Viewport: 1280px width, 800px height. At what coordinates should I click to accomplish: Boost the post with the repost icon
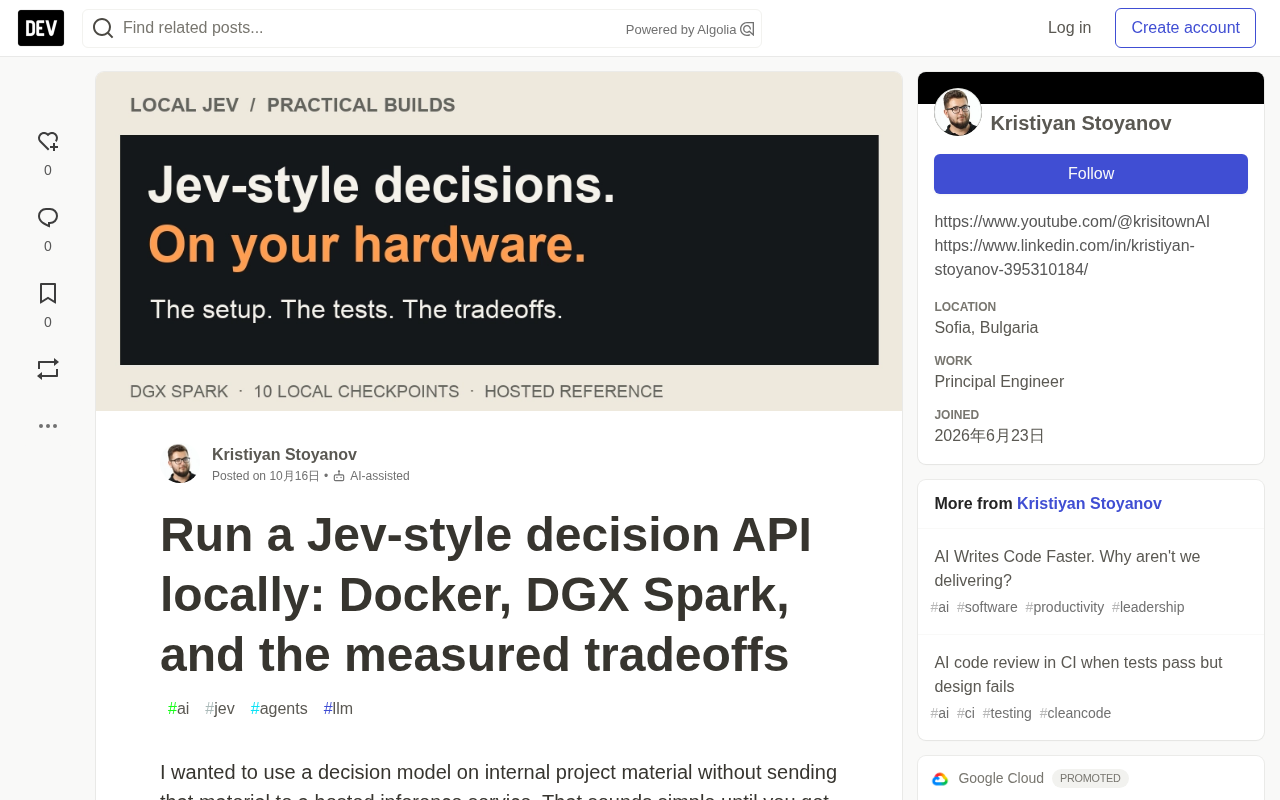pyautogui.click(x=48, y=369)
